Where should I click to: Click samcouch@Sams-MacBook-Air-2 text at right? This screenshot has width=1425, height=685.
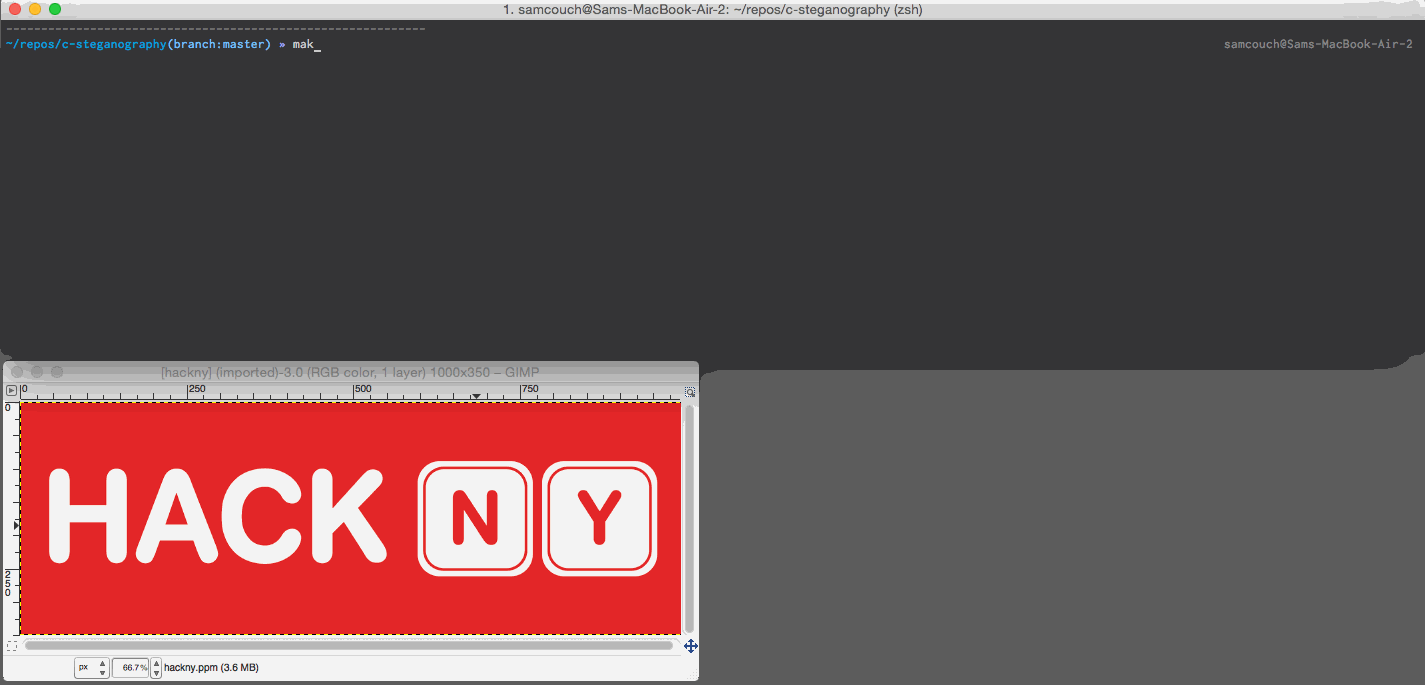(1318, 45)
